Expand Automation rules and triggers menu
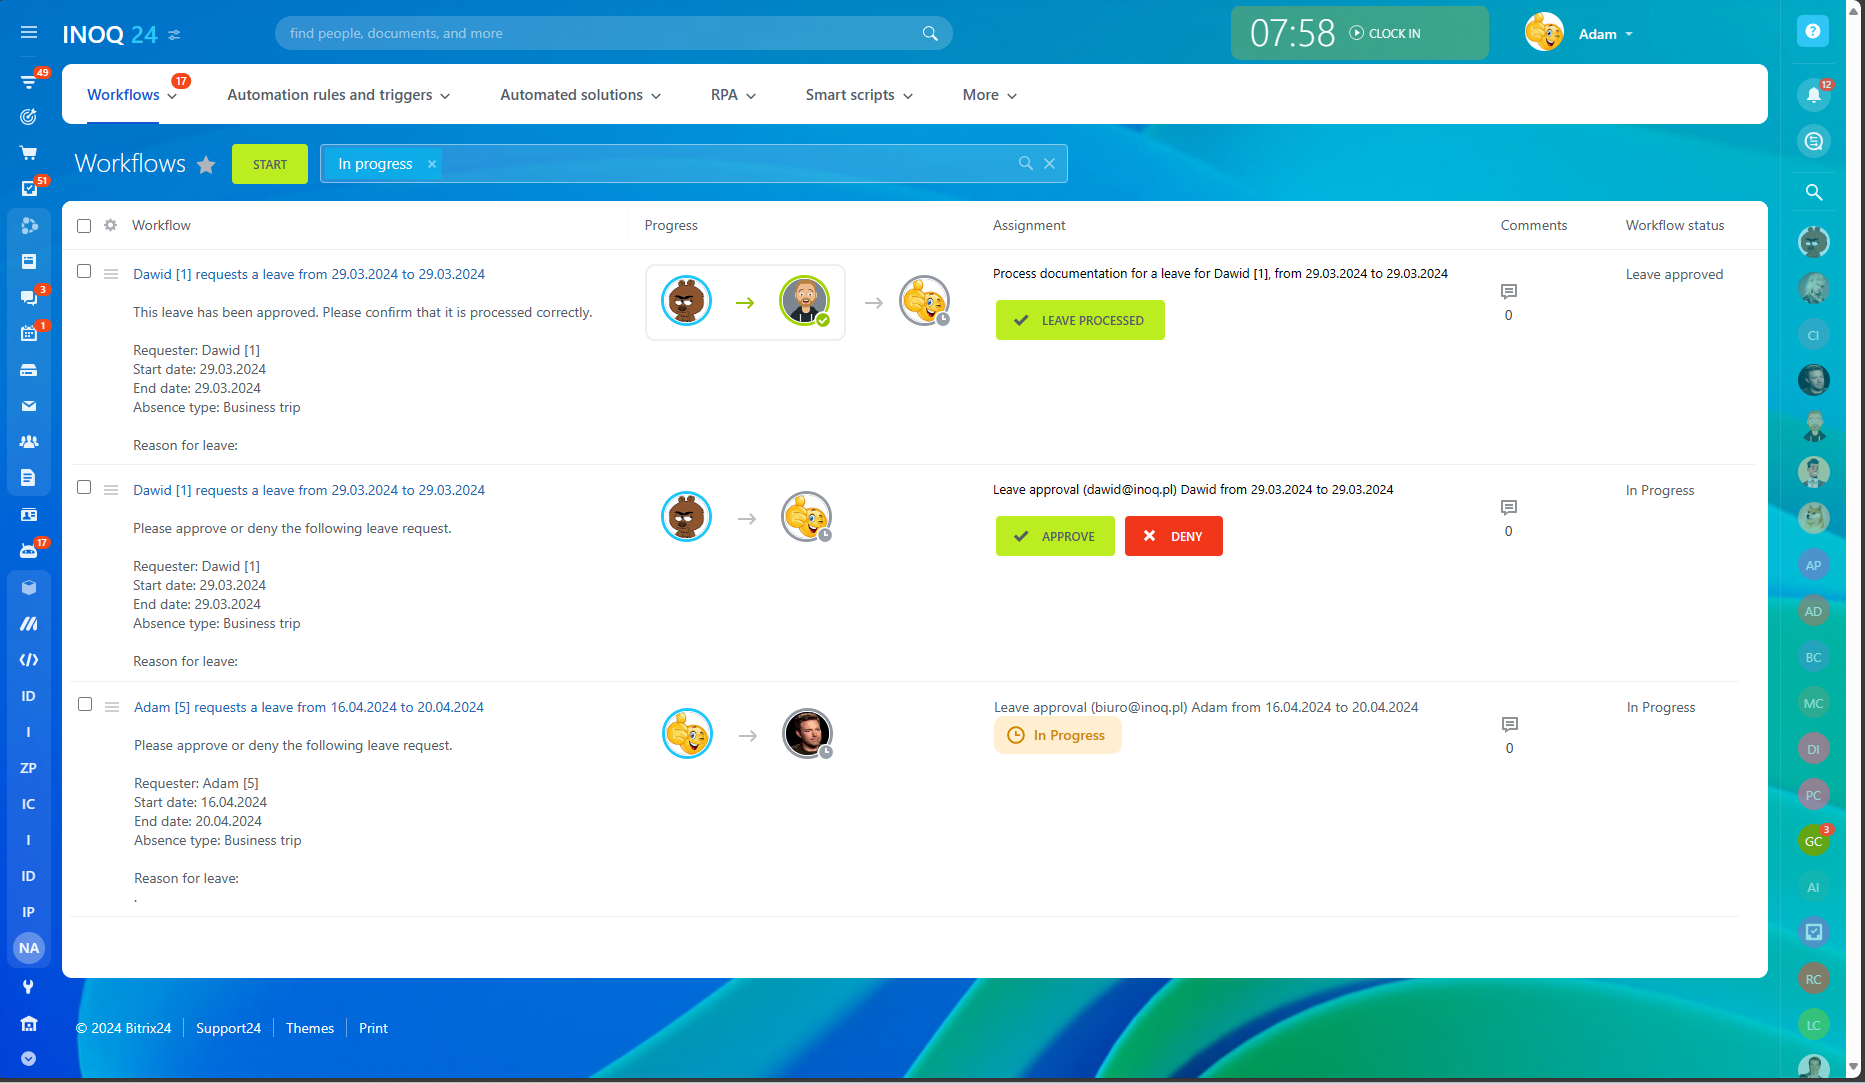Screen dimensions: 1865x1084 (338, 95)
